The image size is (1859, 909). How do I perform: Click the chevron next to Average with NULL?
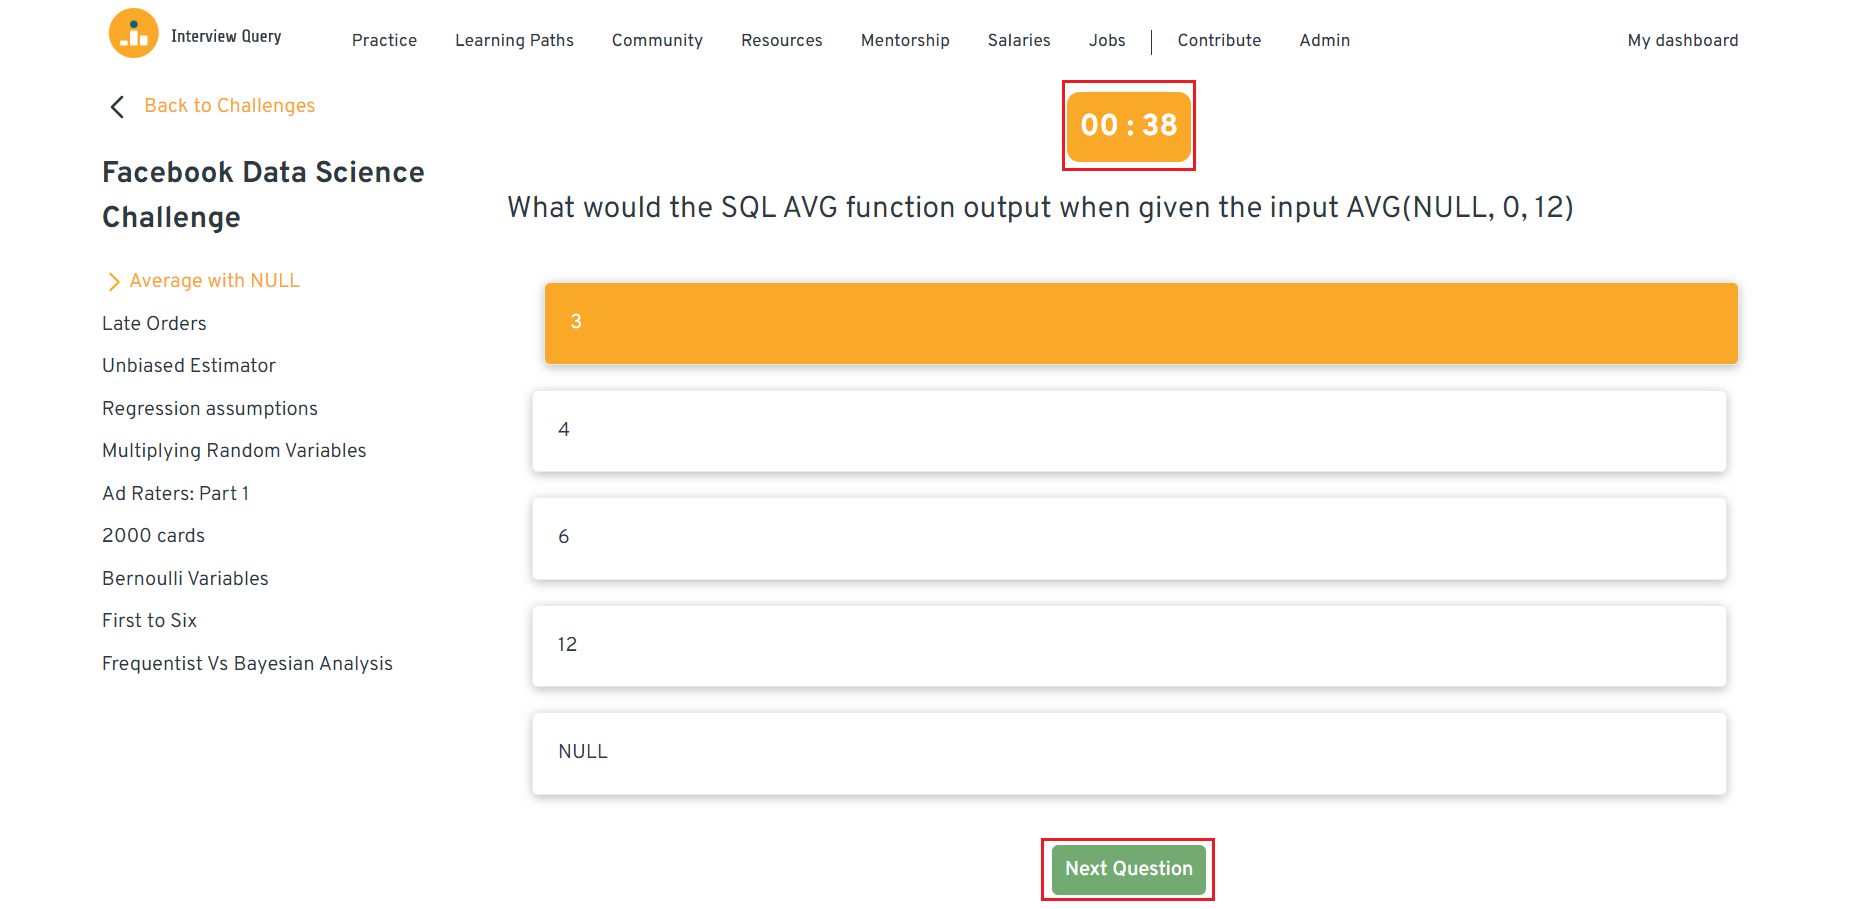[113, 281]
